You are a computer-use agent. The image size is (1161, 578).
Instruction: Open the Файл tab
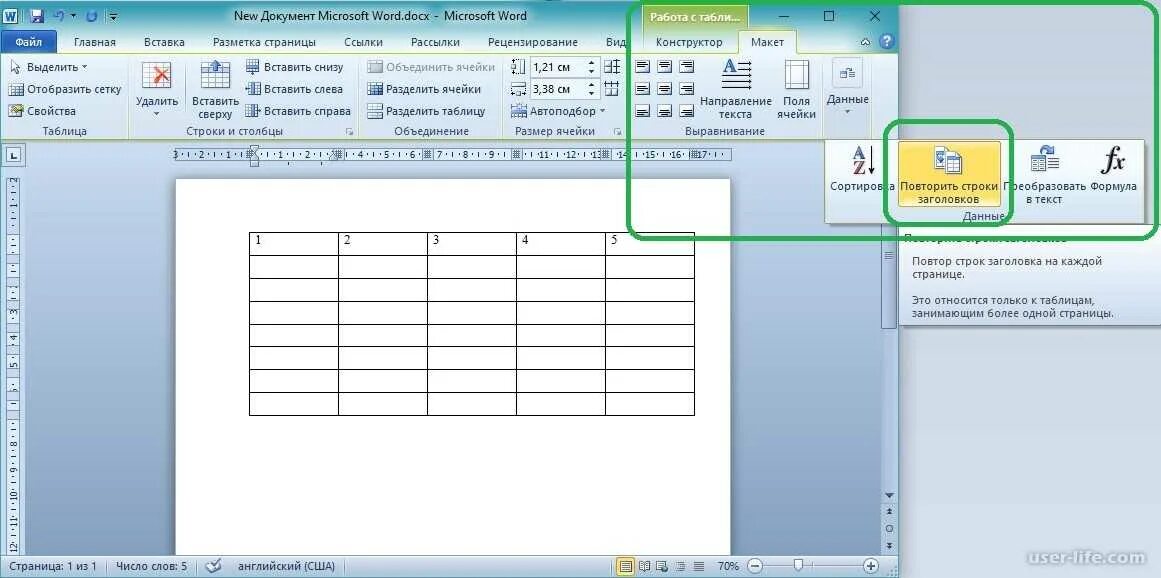pos(28,42)
